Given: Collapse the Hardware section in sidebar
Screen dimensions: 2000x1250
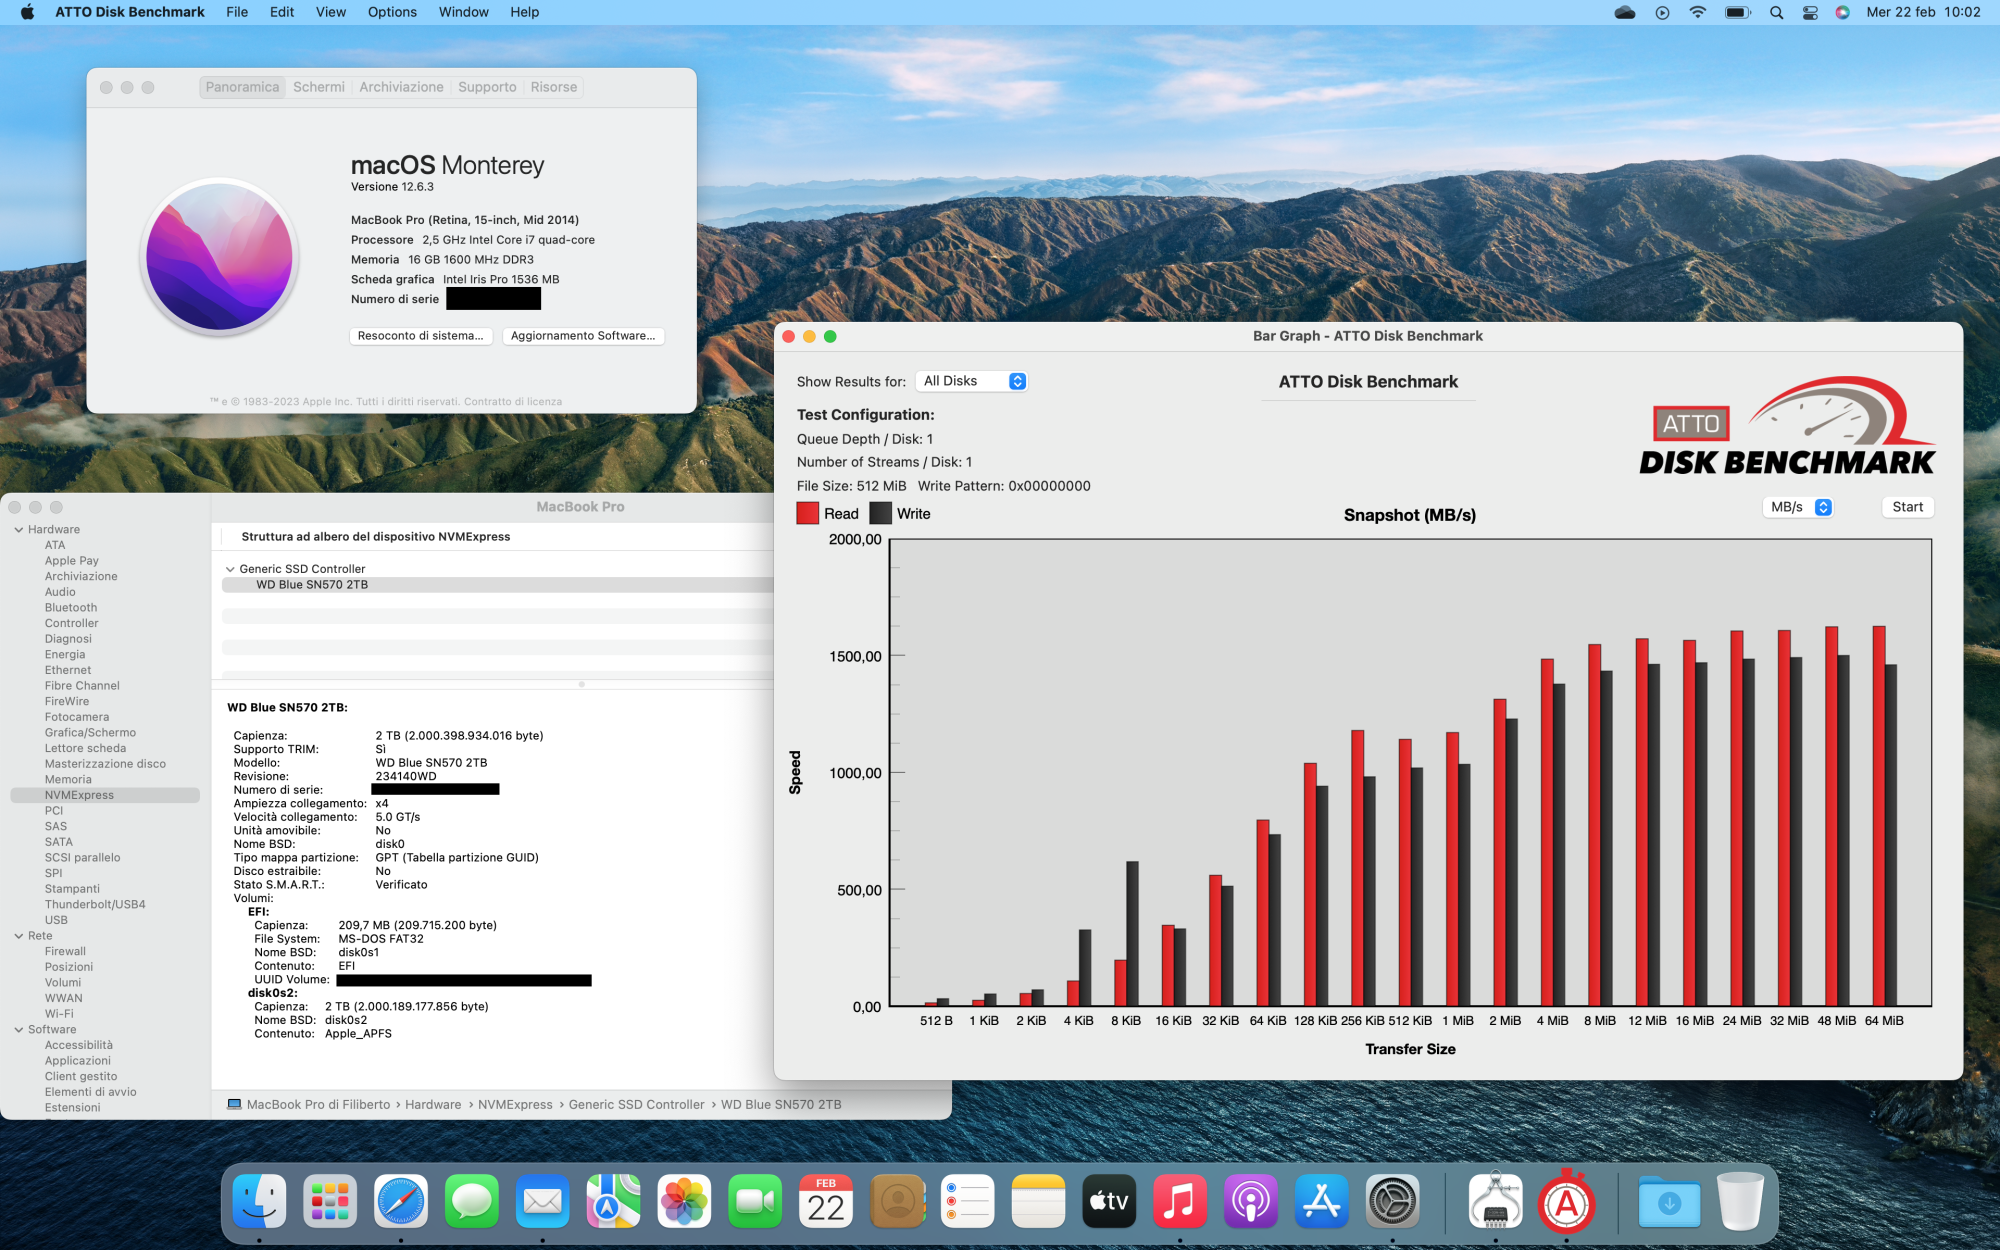Looking at the screenshot, I should (19, 529).
